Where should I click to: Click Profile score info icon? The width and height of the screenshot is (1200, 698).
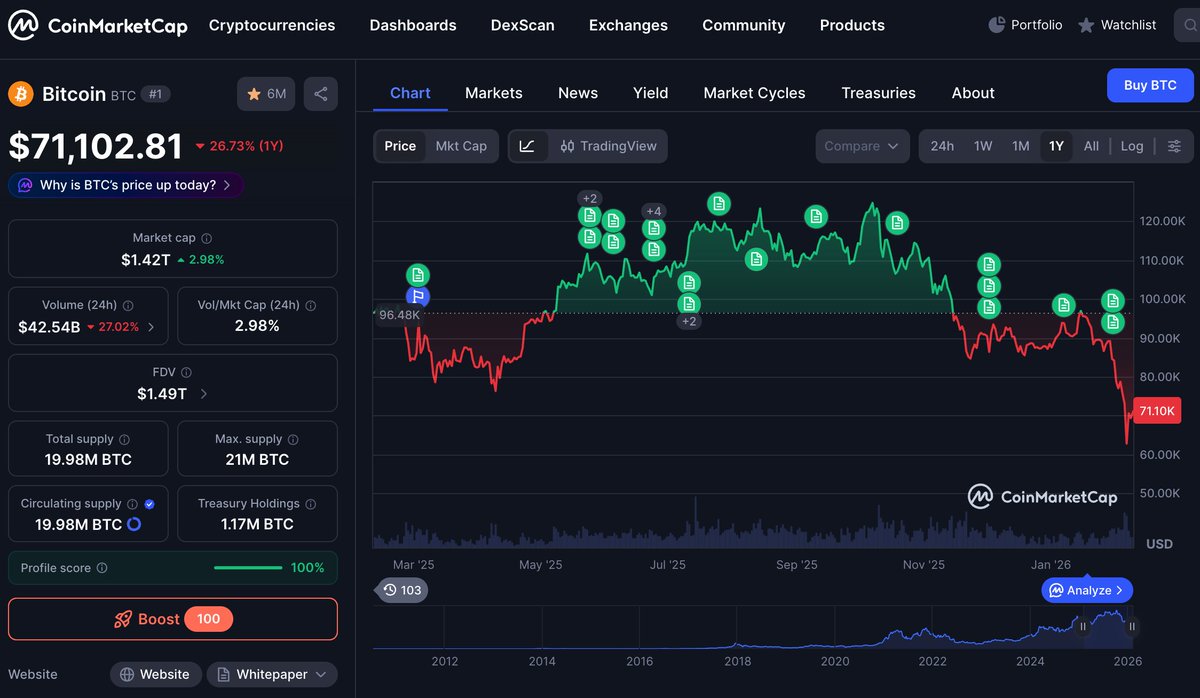[102, 568]
